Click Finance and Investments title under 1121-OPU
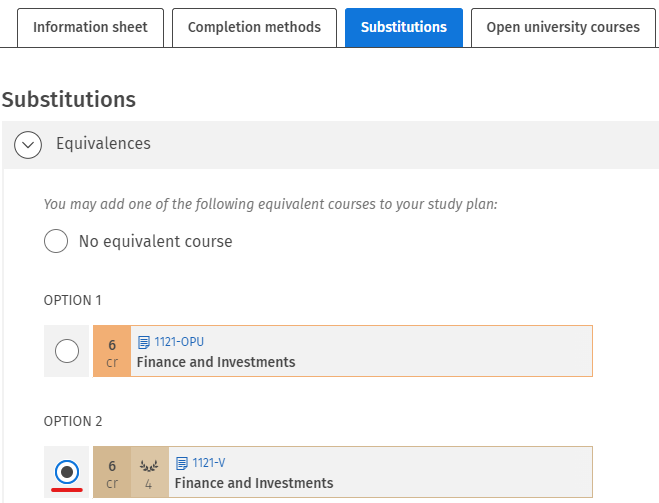The width and height of the screenshot is (659, 503). [x=215, y=362]
